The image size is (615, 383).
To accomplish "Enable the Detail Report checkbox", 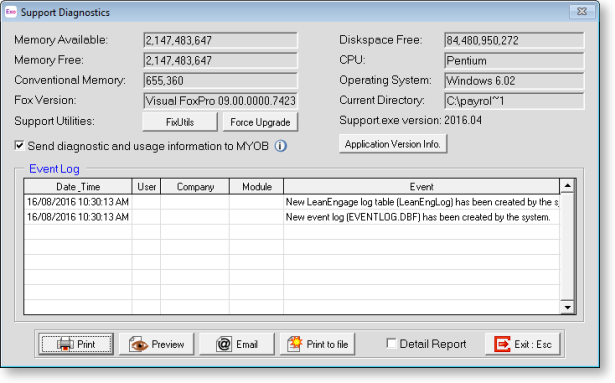I will coord(391,343).
